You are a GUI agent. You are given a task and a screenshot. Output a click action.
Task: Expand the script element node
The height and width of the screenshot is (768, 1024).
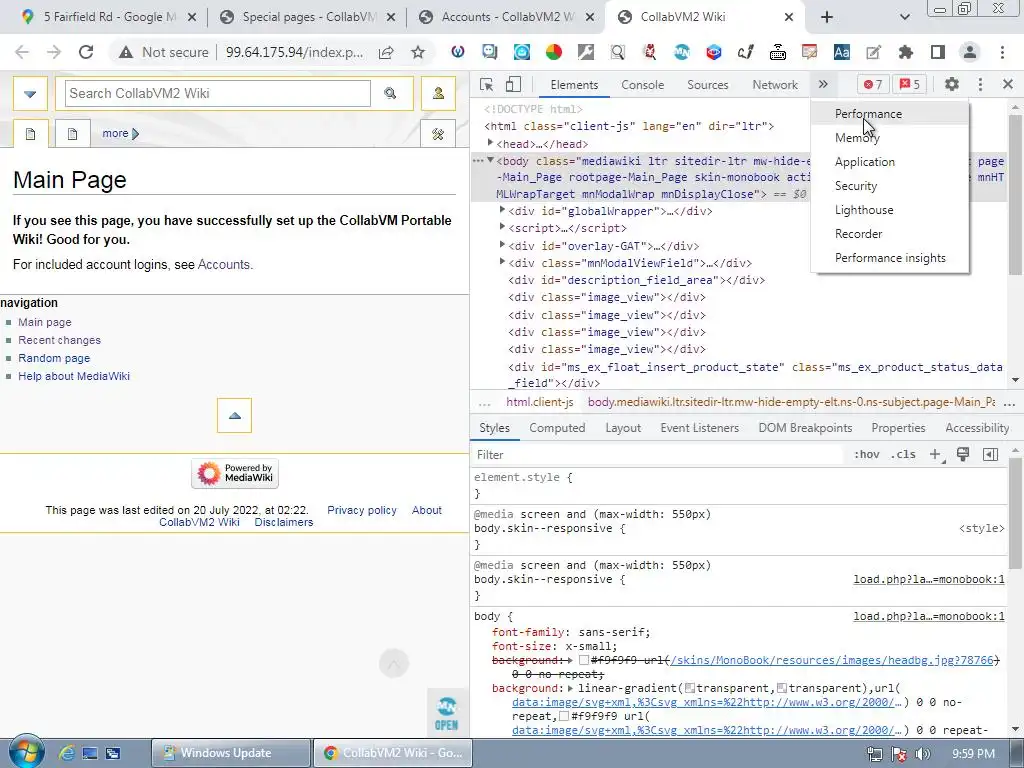coord(502,227)
